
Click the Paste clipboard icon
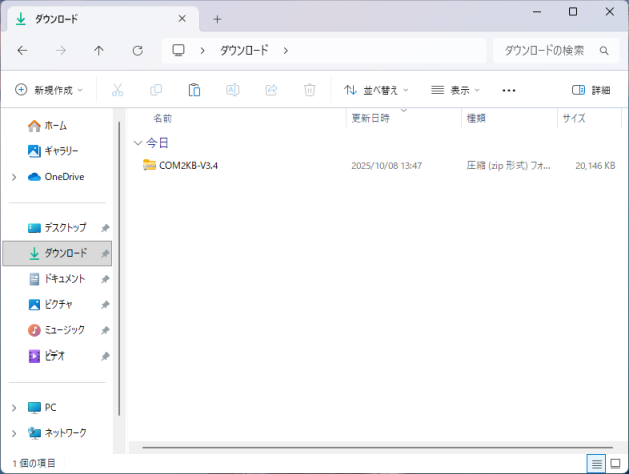pyautogui.click(x=194, y=90)
